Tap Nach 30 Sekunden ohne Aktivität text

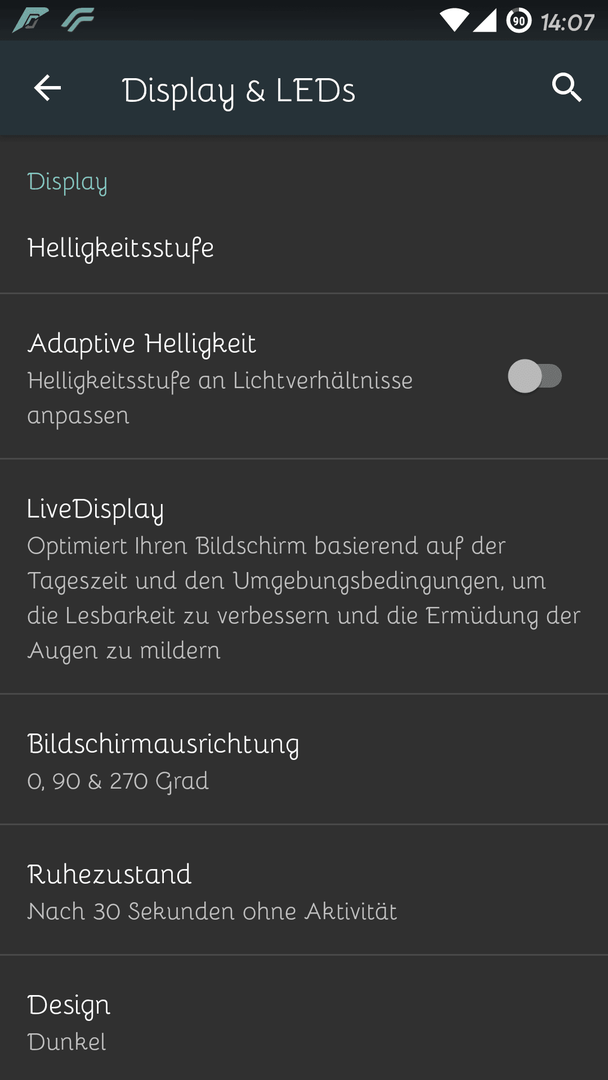pyautogui.click(x=212, y=911)
